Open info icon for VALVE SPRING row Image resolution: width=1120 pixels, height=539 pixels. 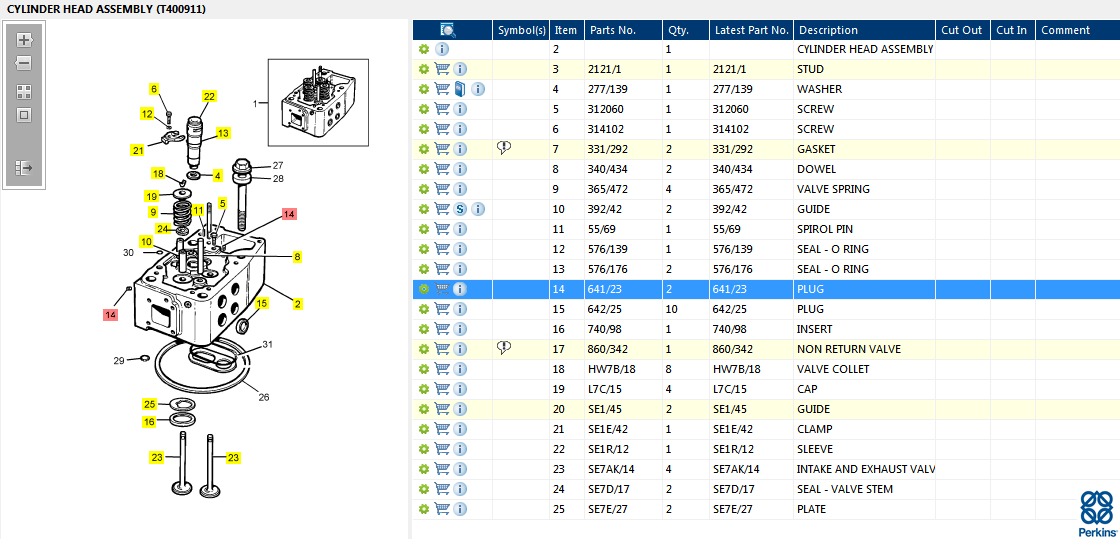[461, 189]
